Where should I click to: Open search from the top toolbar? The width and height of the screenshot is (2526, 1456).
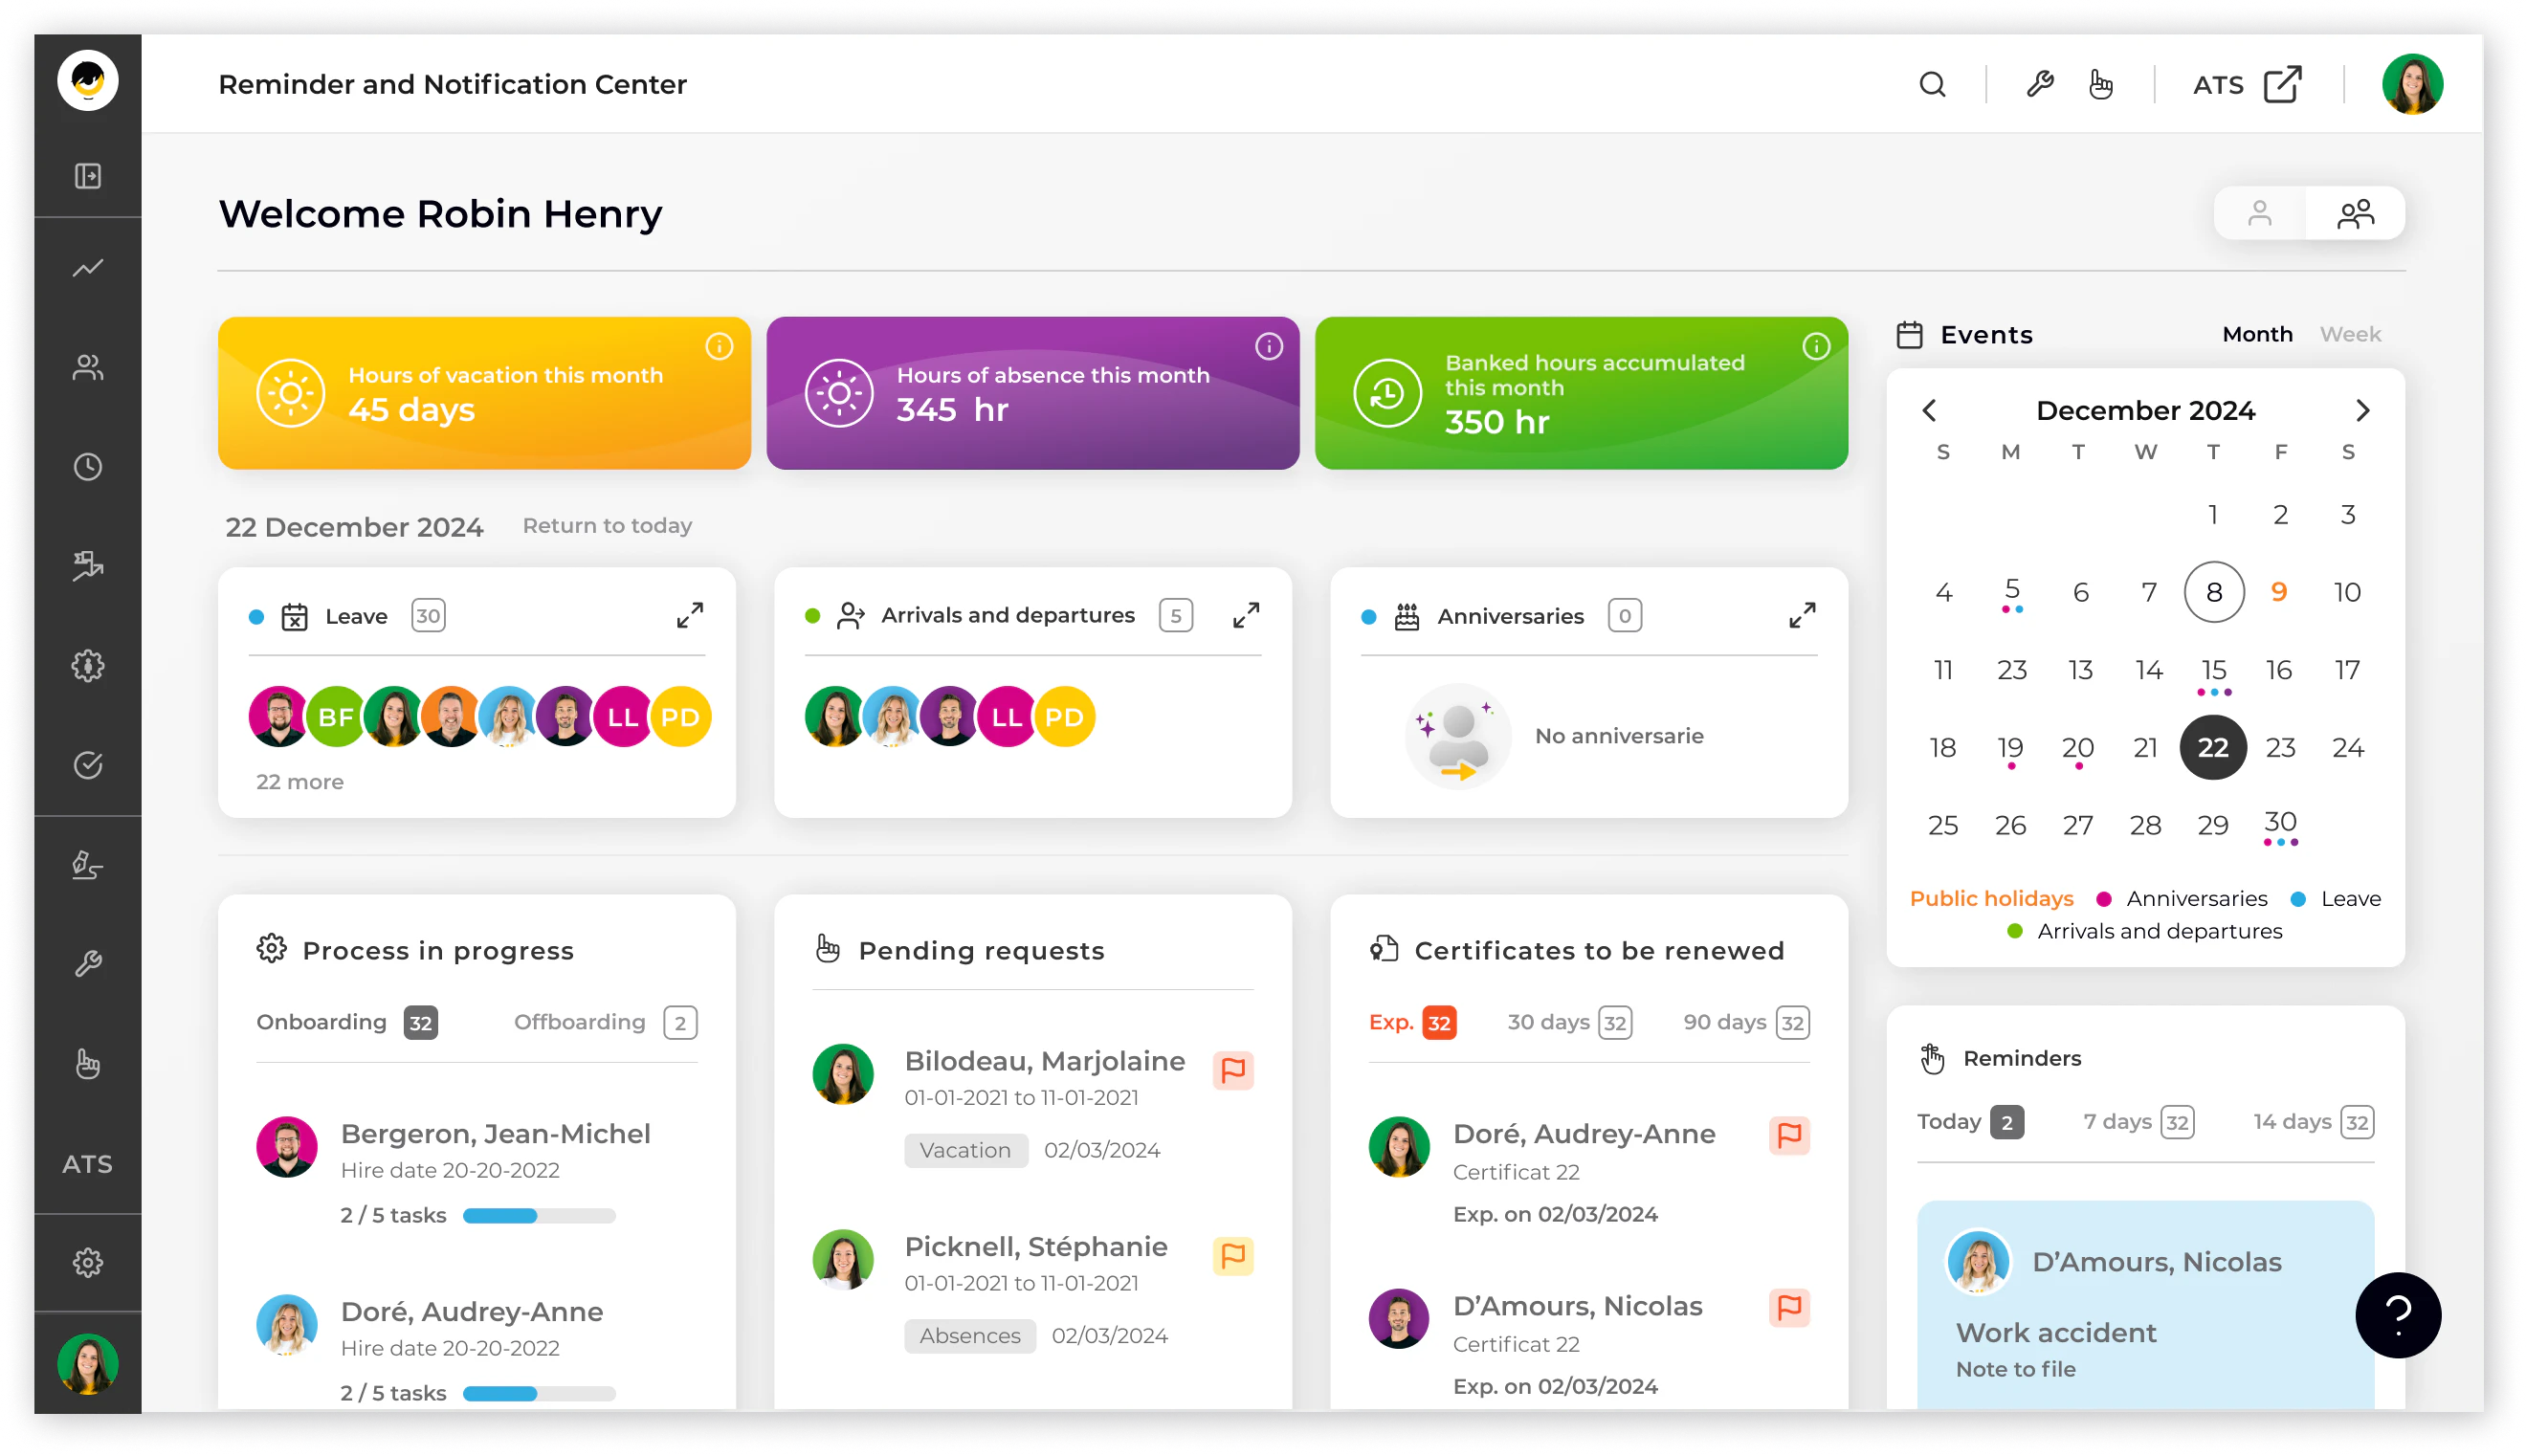1932,84
